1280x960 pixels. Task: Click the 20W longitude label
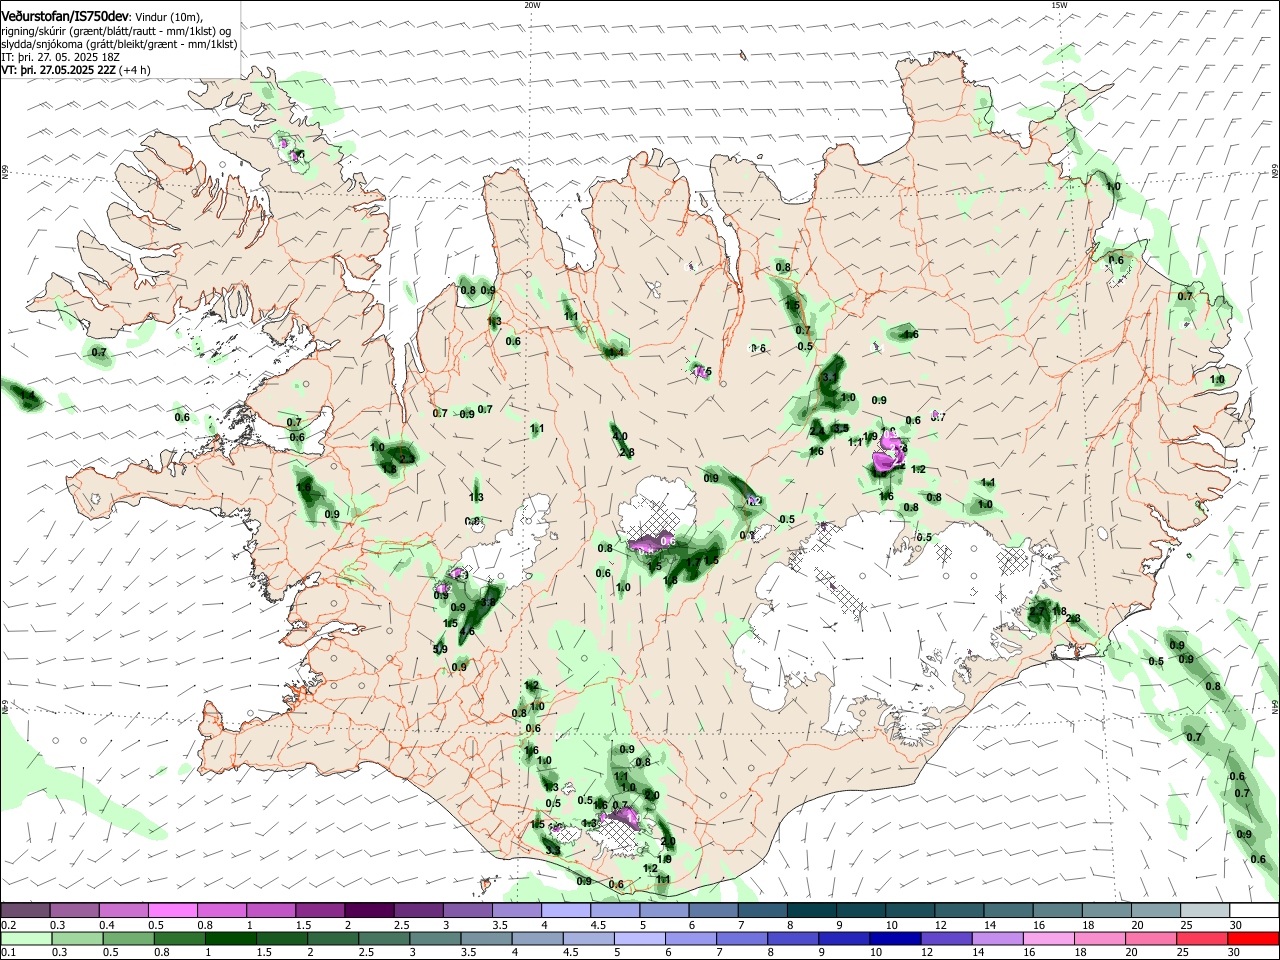tap(532, 5)
